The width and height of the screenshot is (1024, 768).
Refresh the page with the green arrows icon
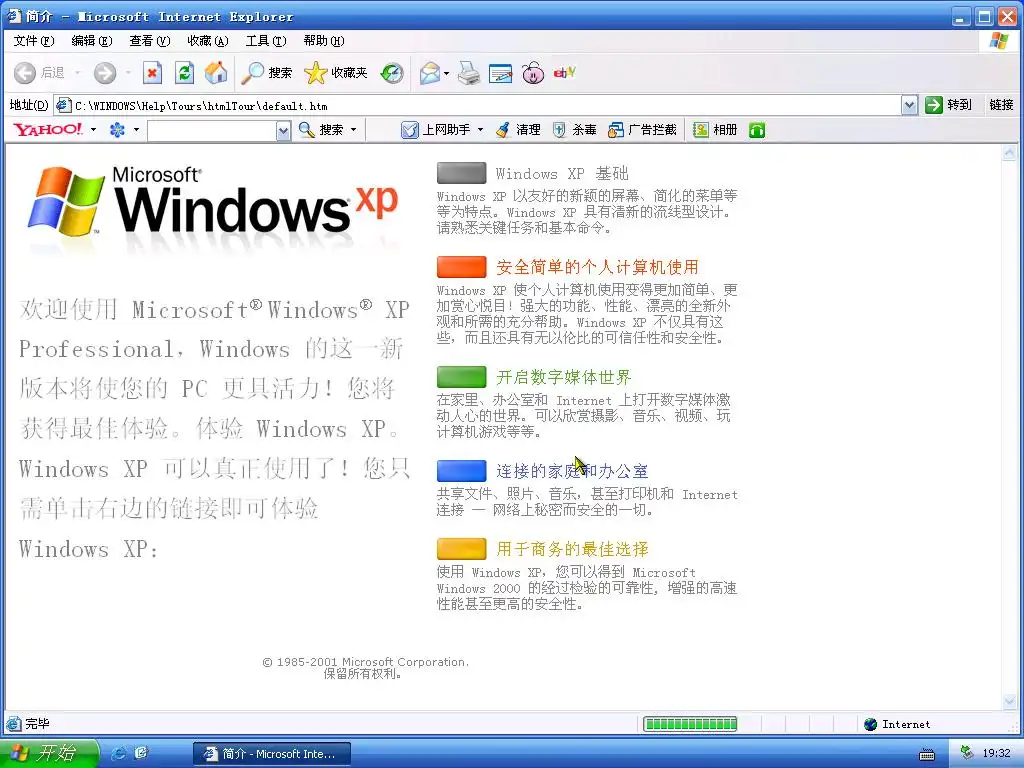[x=185, y=72]
